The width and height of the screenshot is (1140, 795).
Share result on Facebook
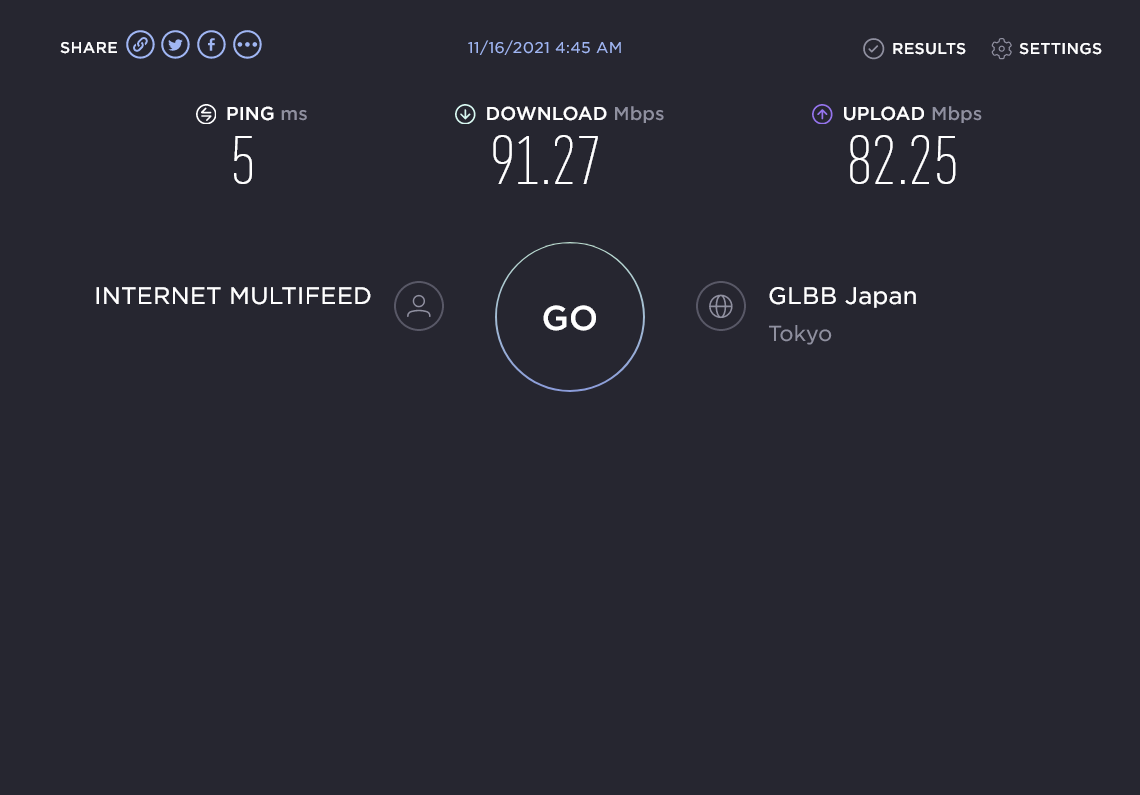coord(211,45)
